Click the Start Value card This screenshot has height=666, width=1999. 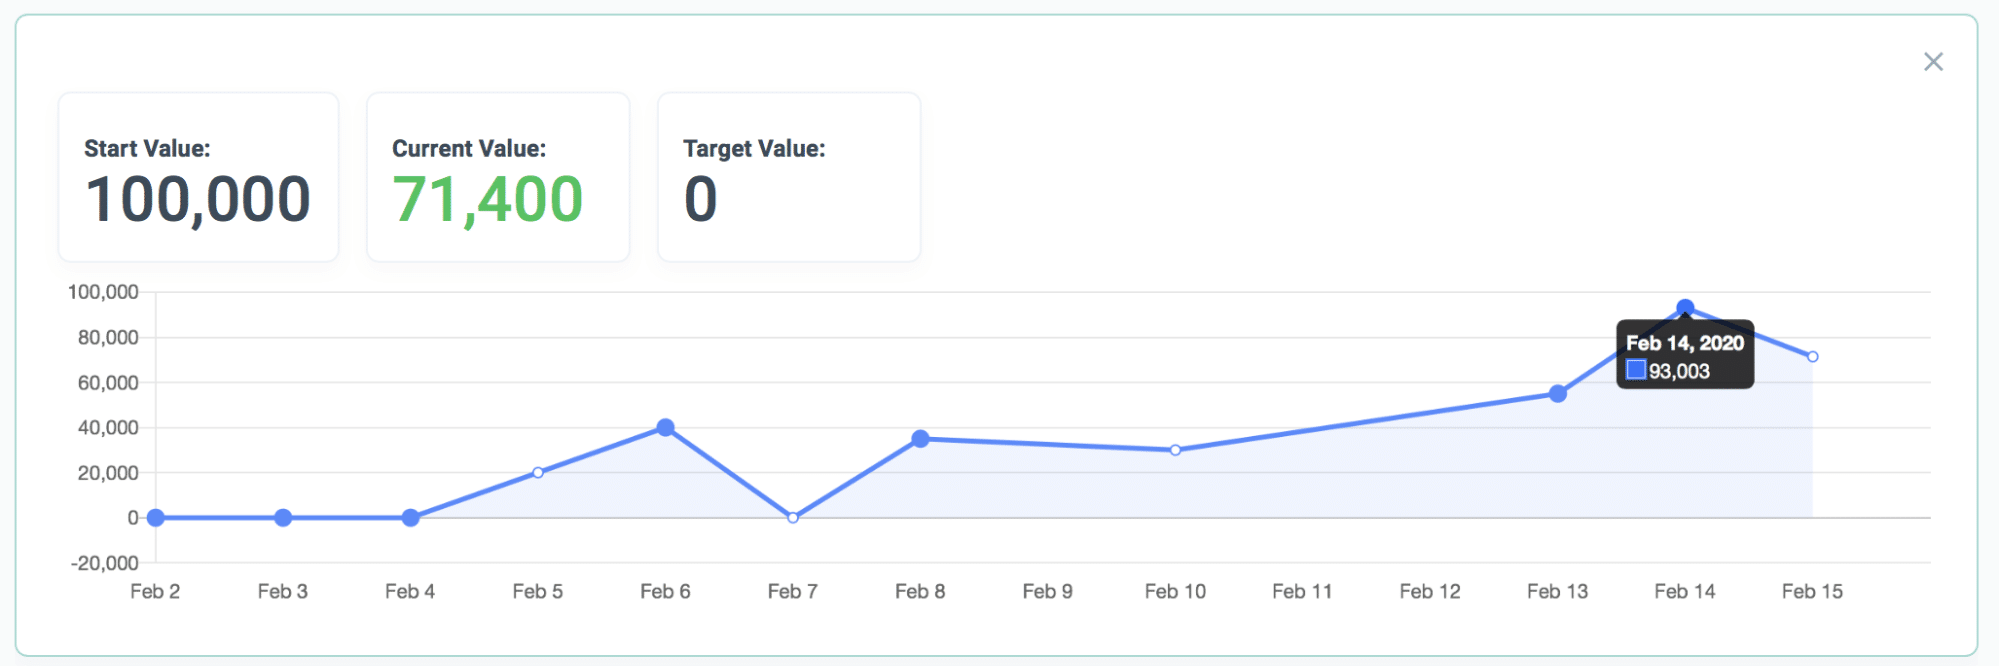point(198,177)
